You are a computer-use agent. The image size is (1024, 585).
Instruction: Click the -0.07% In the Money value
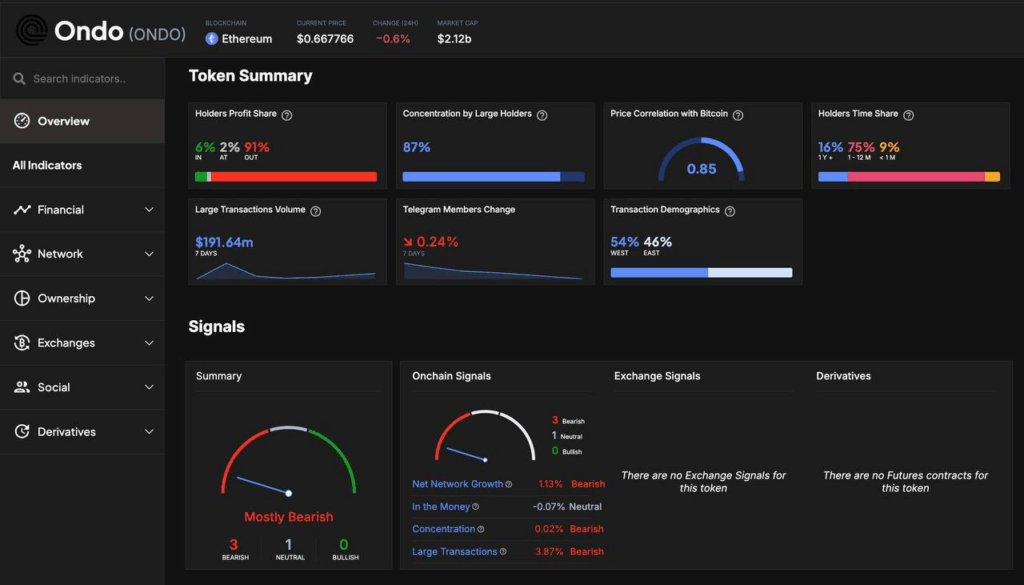(x=549, y=507)
